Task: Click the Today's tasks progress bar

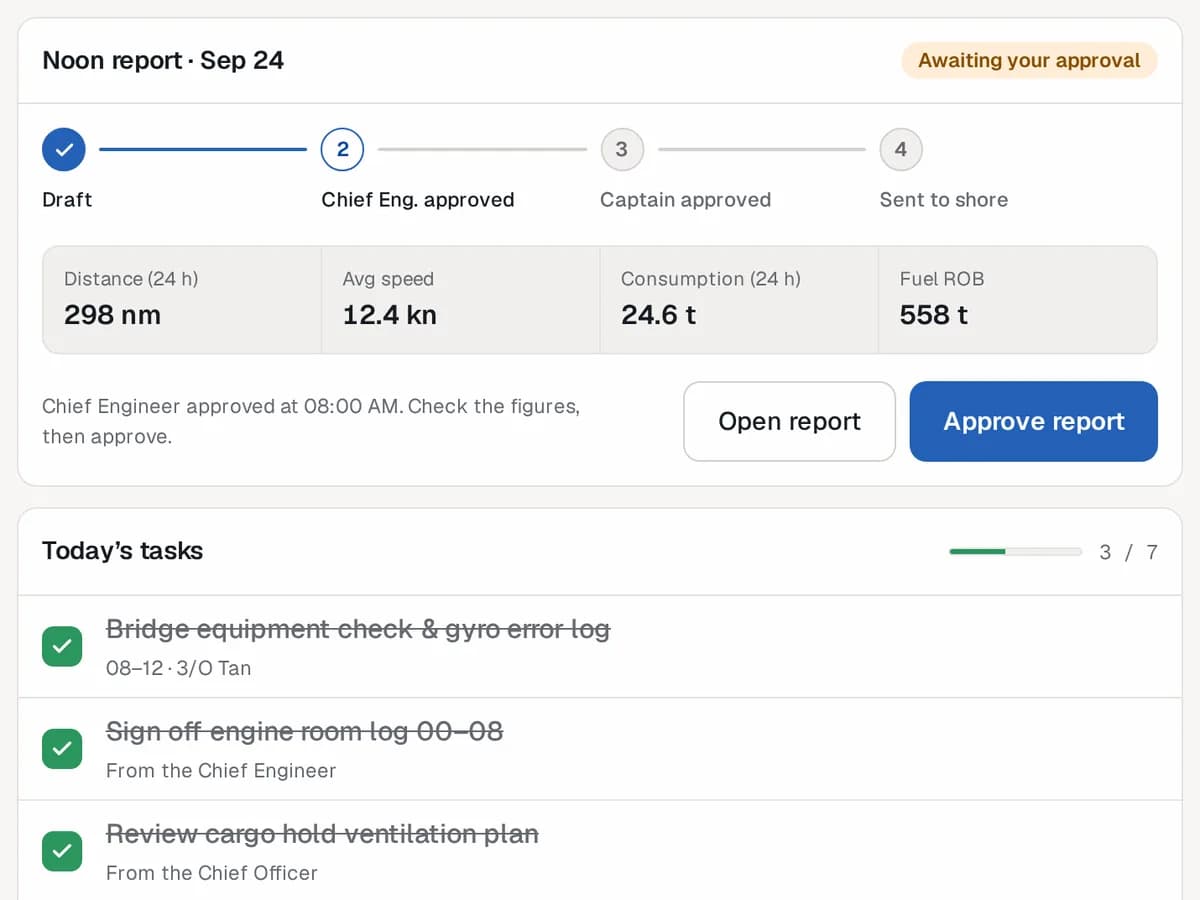Action: (x=1015, y=551)
